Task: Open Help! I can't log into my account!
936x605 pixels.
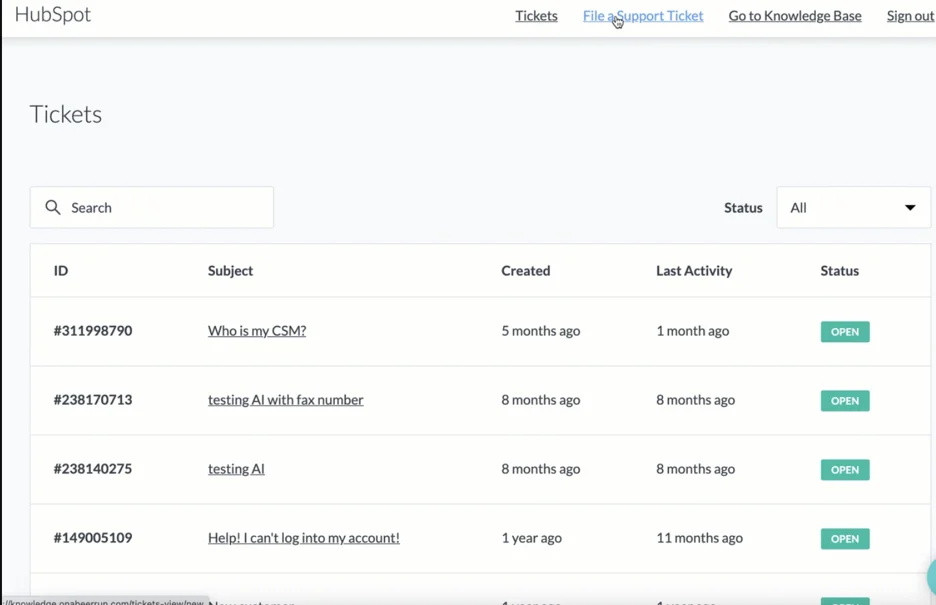Action: [303, 537]
